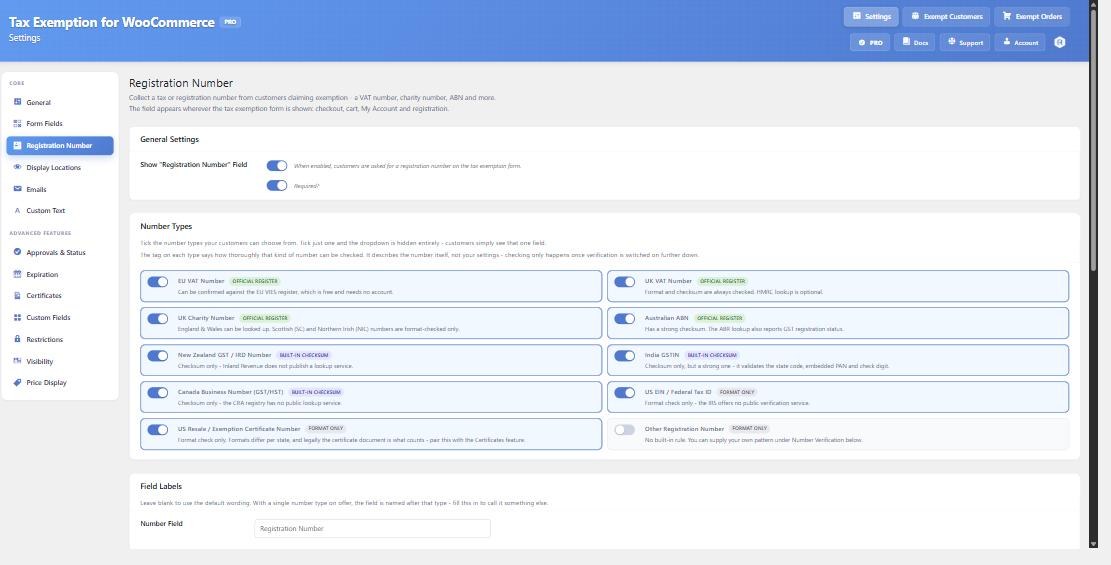Viewport: 1111px width, 565px height.
Task: Click the Exempt Customers icon
Action: [x=915, y=16]
